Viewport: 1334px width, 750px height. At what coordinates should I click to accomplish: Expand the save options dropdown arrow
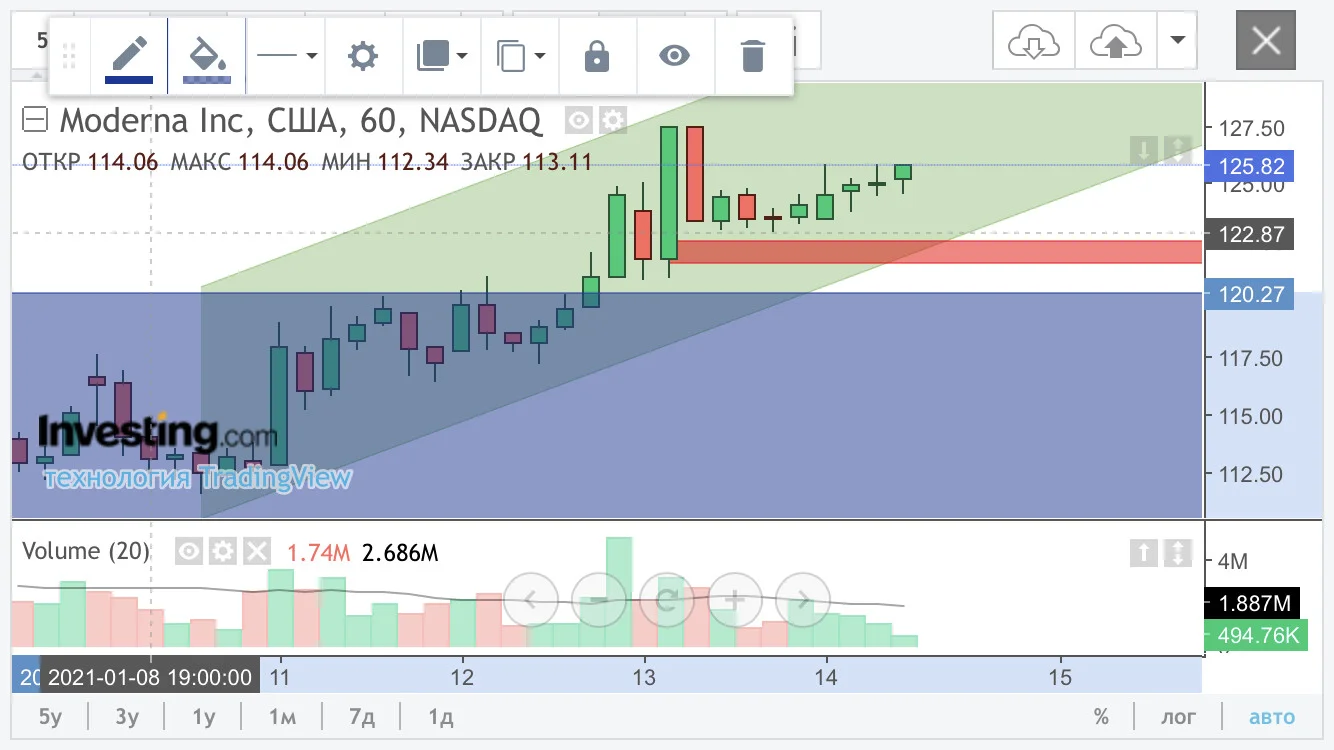coord(1177,41)
